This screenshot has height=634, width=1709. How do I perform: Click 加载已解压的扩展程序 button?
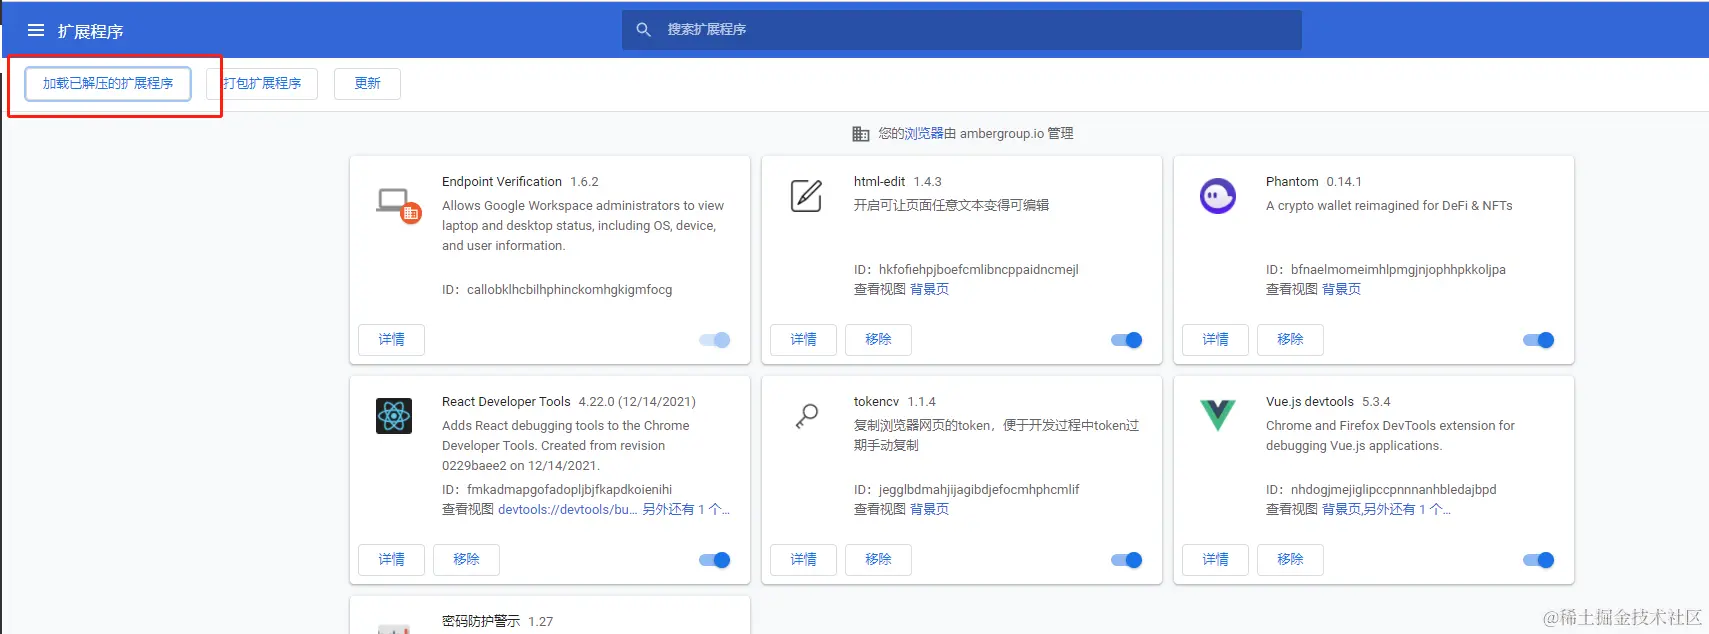(108, 84)
